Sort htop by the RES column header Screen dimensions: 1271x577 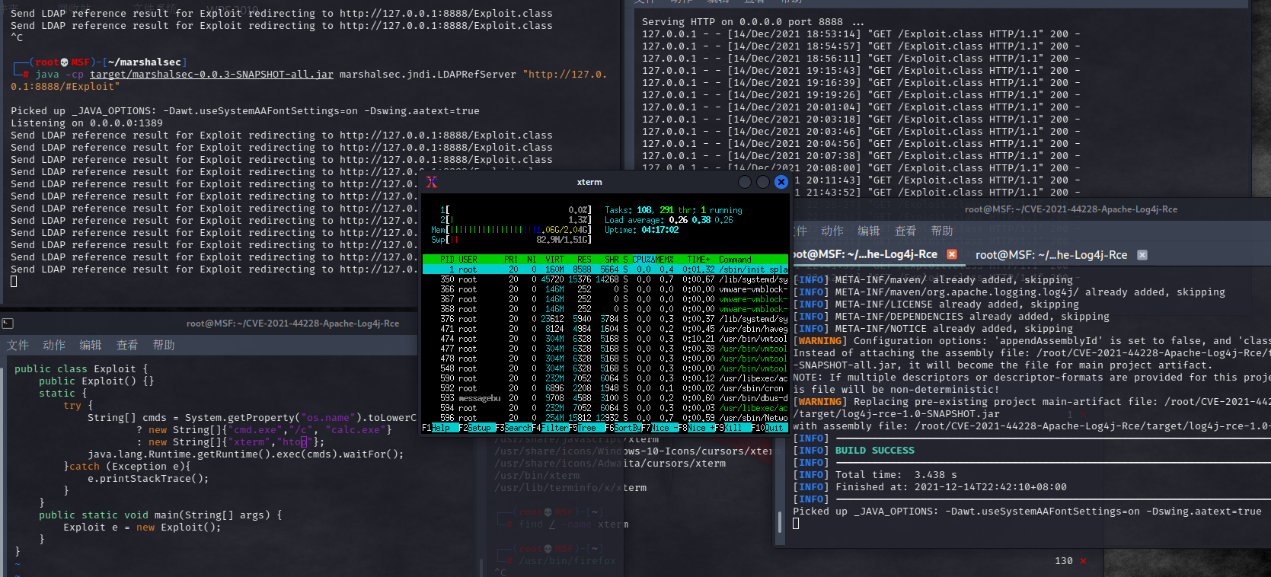tap(584, 260)
